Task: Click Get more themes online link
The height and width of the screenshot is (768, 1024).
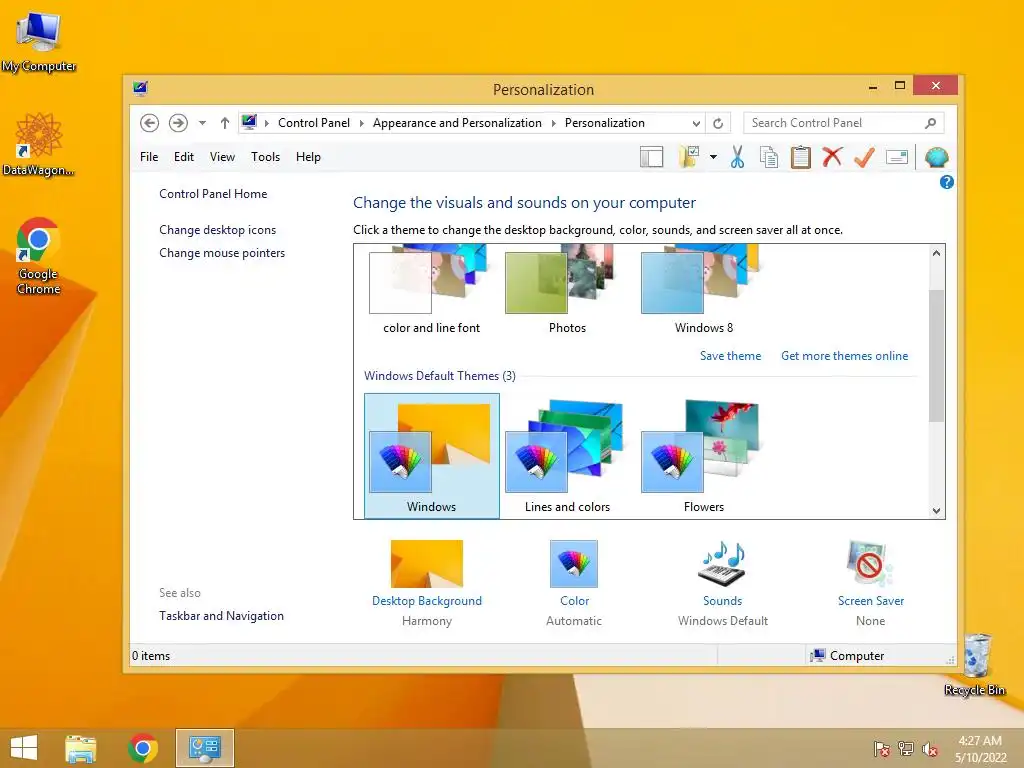Action: (844, 356)
